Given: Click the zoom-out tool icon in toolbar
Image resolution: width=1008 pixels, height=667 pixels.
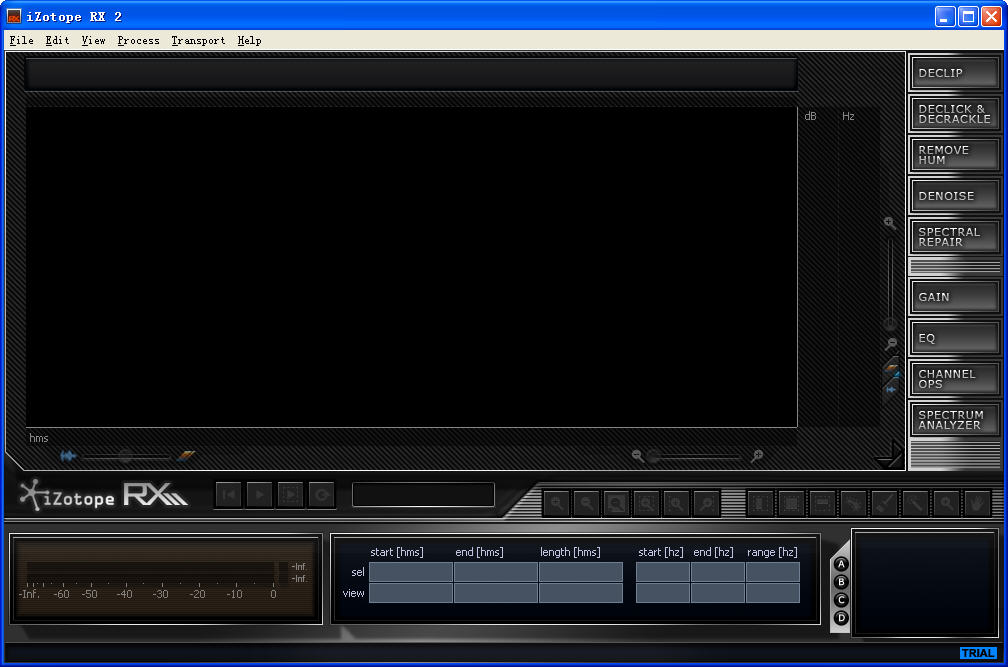Looking at the screenshot, I should (x=587, y=503).
